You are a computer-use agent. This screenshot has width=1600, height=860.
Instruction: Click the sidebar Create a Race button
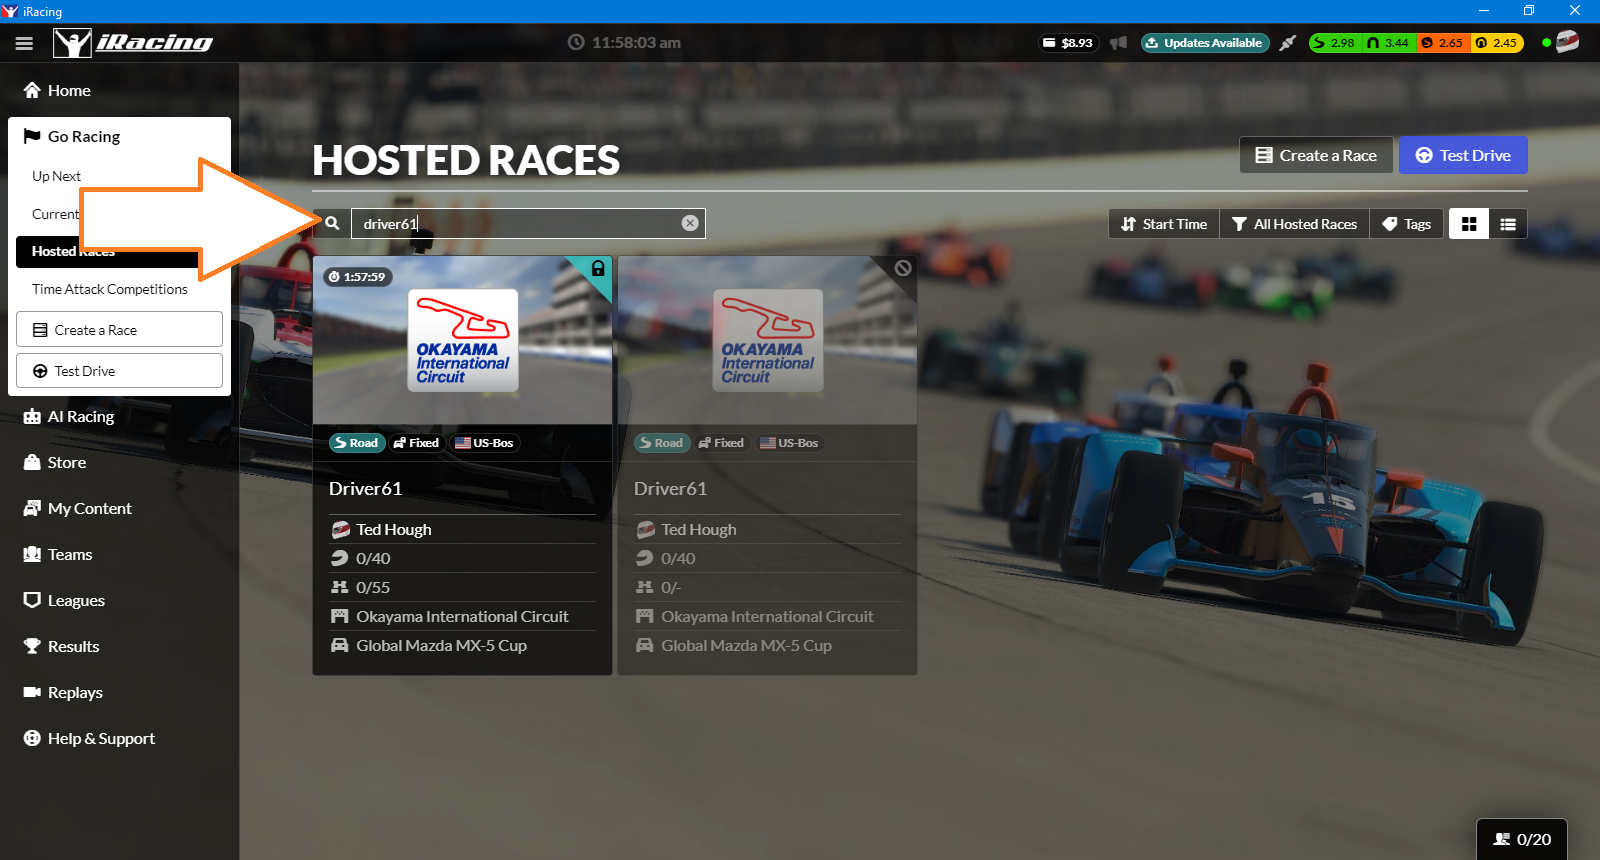click(119, 330)
